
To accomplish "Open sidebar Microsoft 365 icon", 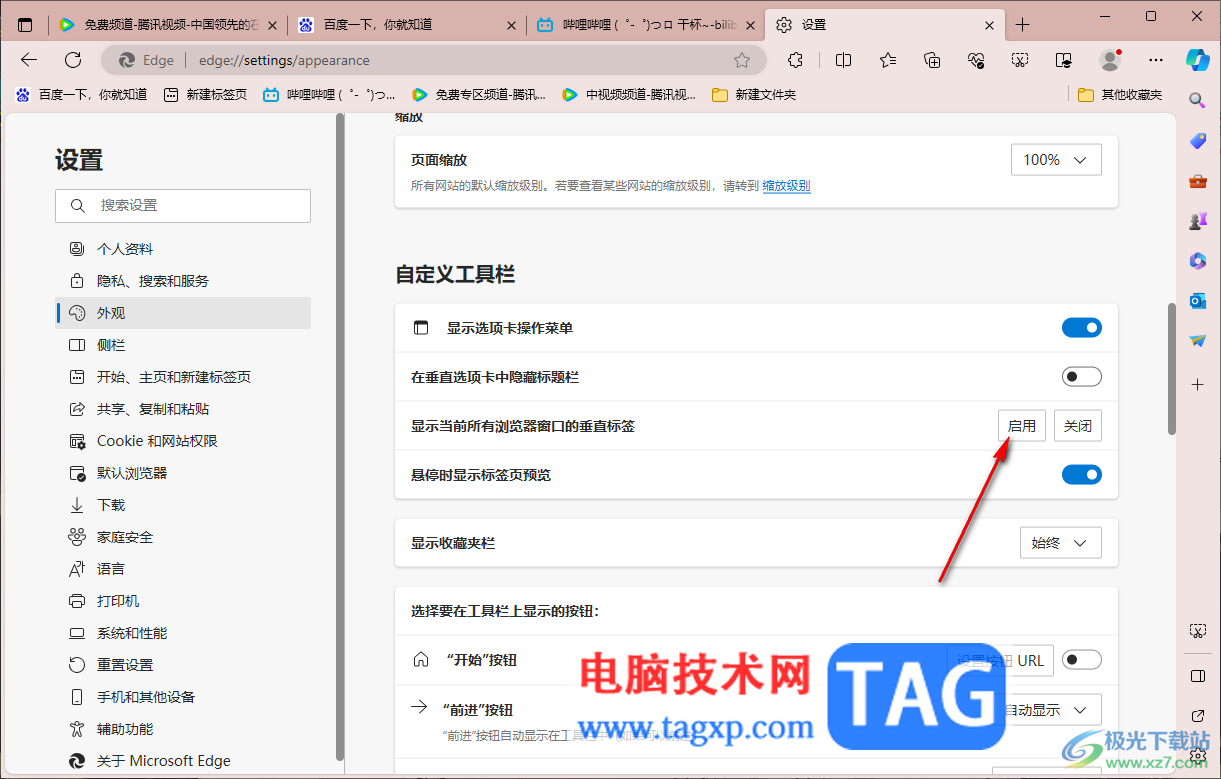I will coord(1197,261).
